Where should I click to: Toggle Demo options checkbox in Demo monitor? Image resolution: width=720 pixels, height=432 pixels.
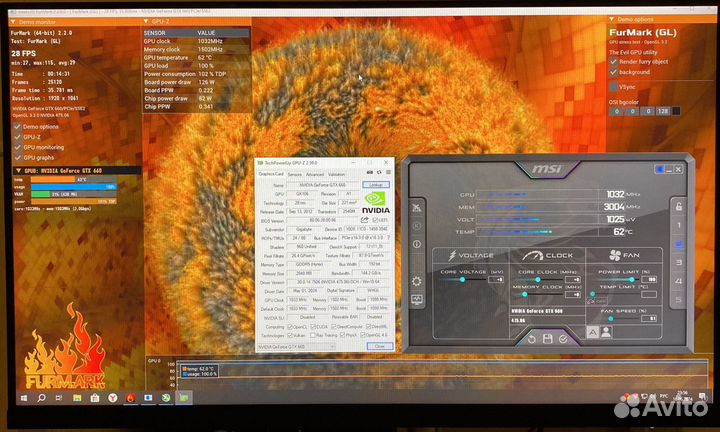17,126
